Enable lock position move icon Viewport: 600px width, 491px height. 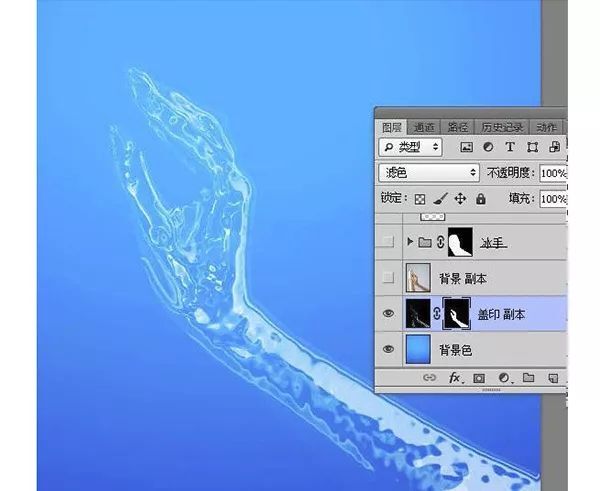point(460,199)
